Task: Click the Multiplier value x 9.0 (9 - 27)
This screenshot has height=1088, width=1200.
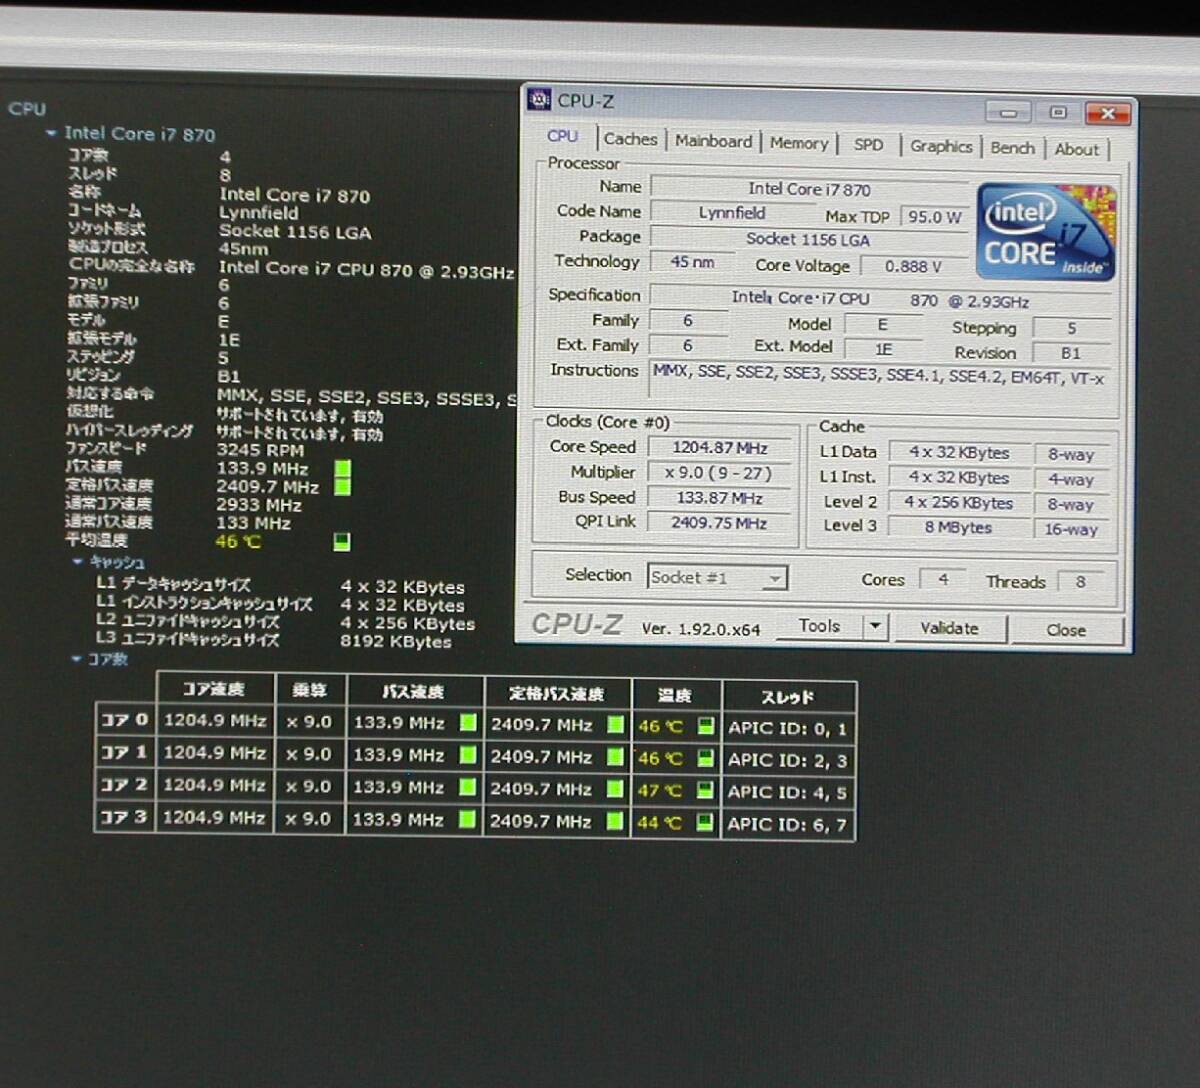Action: [719, 473]
